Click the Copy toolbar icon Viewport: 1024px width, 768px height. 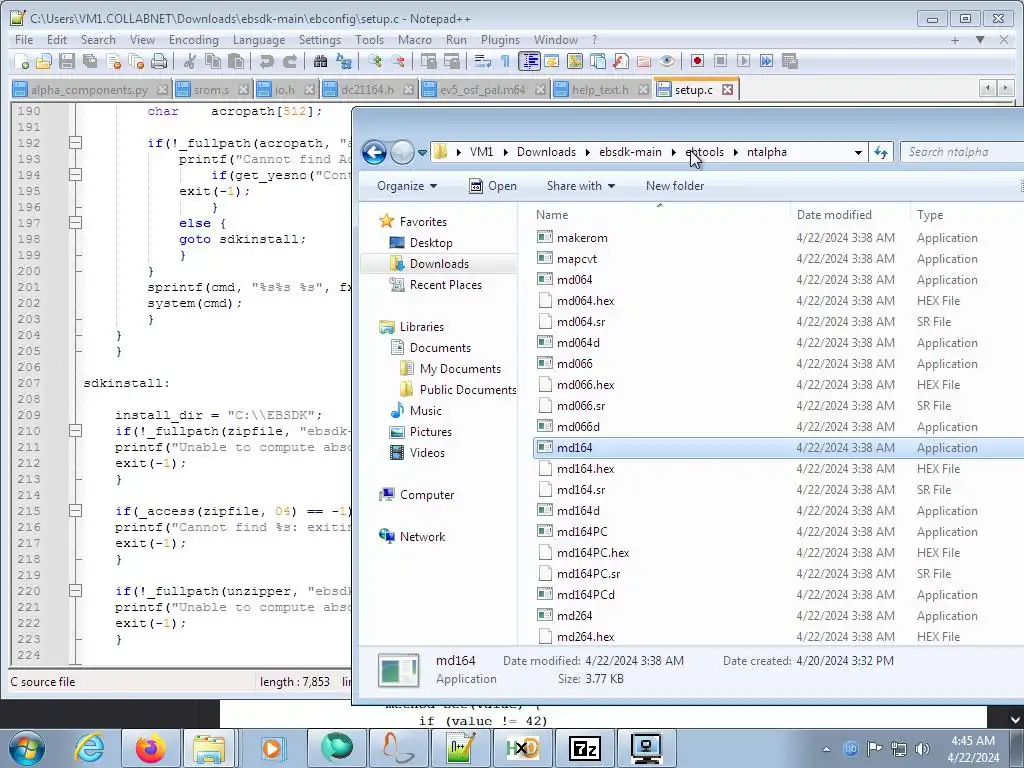[x=213, y=61]
